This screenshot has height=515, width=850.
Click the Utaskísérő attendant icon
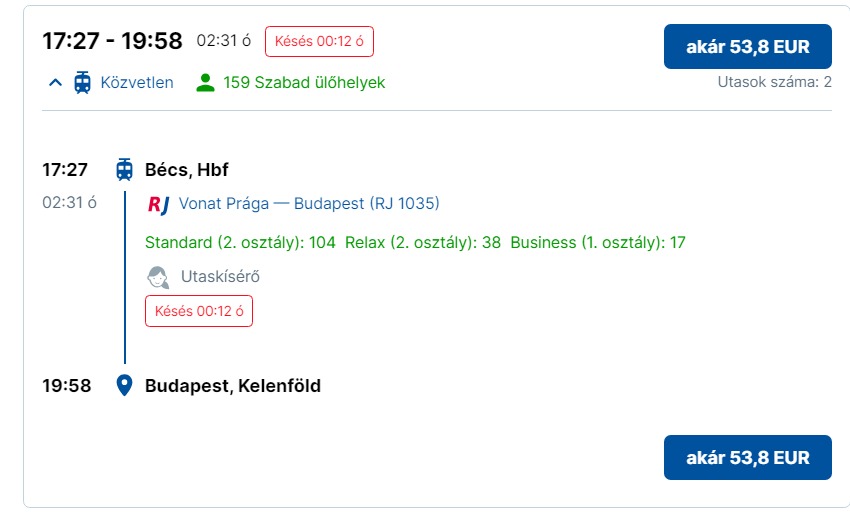(157, 276)
